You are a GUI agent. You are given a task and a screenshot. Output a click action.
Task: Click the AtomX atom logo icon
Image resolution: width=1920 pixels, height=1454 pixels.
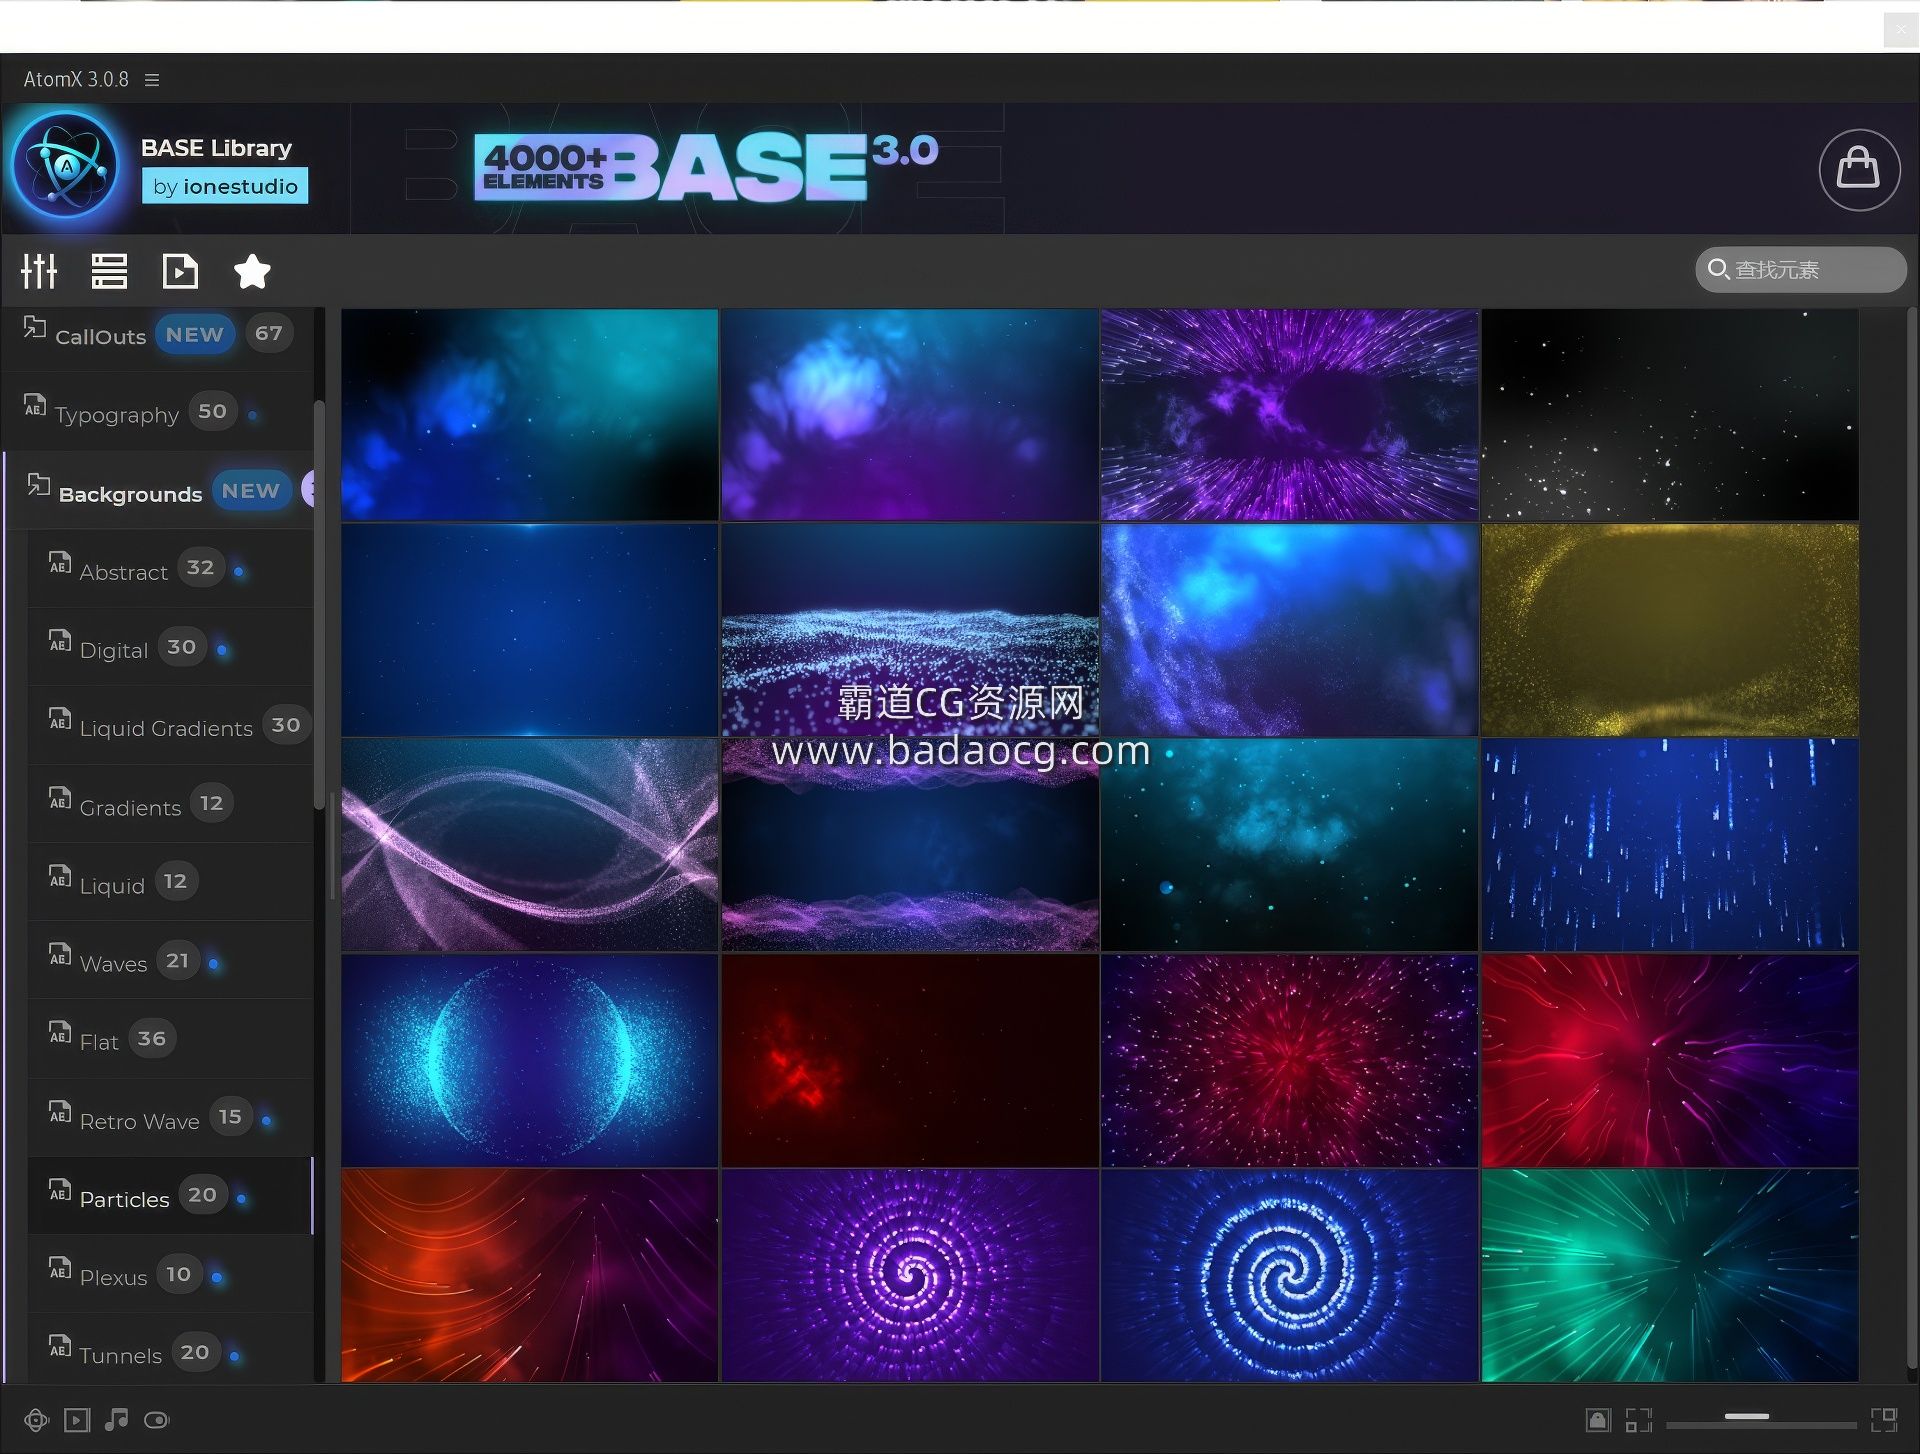66,165
